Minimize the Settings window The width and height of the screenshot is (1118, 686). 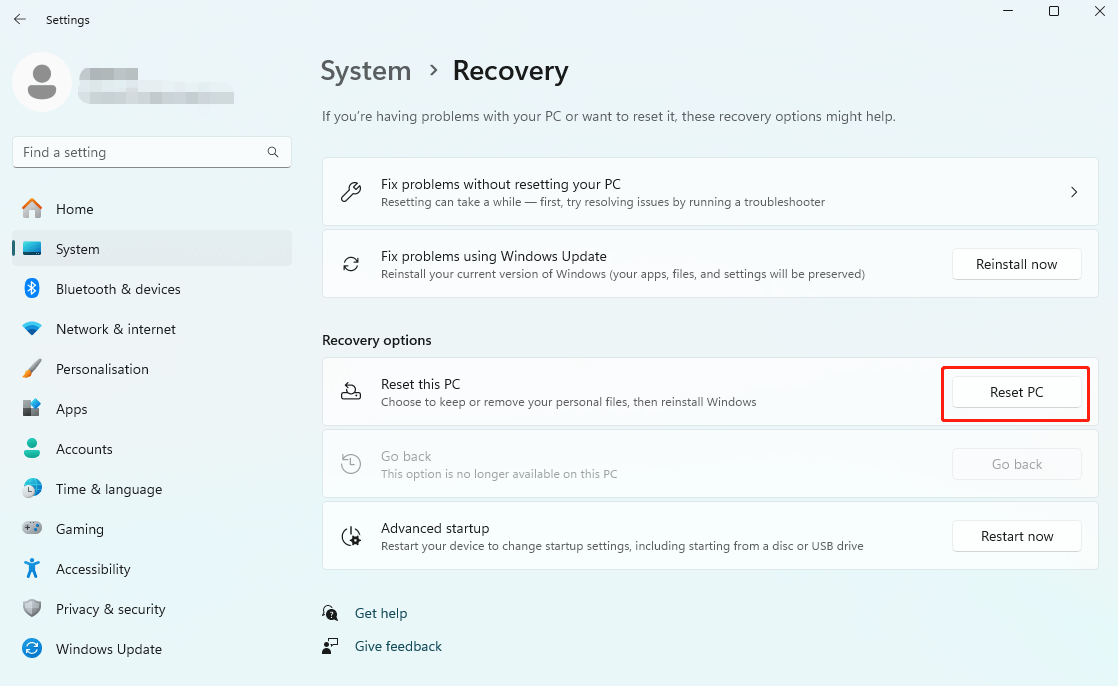1008,11
